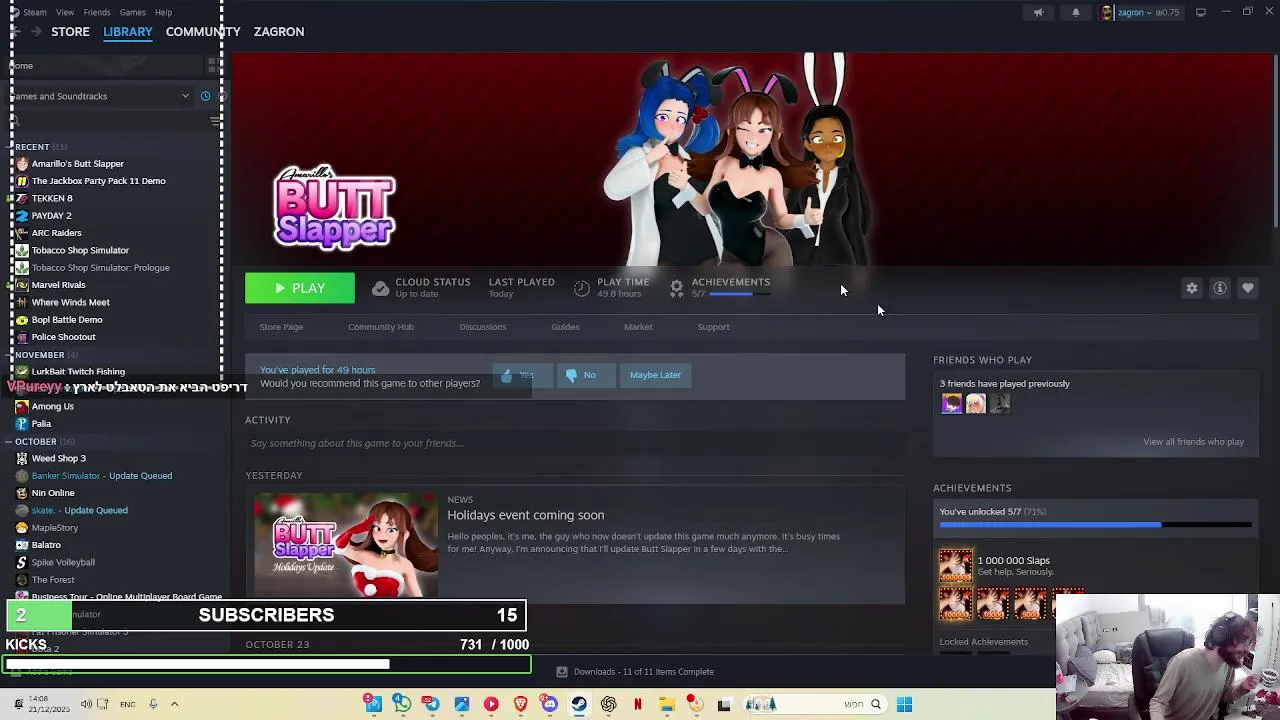Navigate back with the arrow icon
This screenshot has width=1280, height=720.
(15, 32)
